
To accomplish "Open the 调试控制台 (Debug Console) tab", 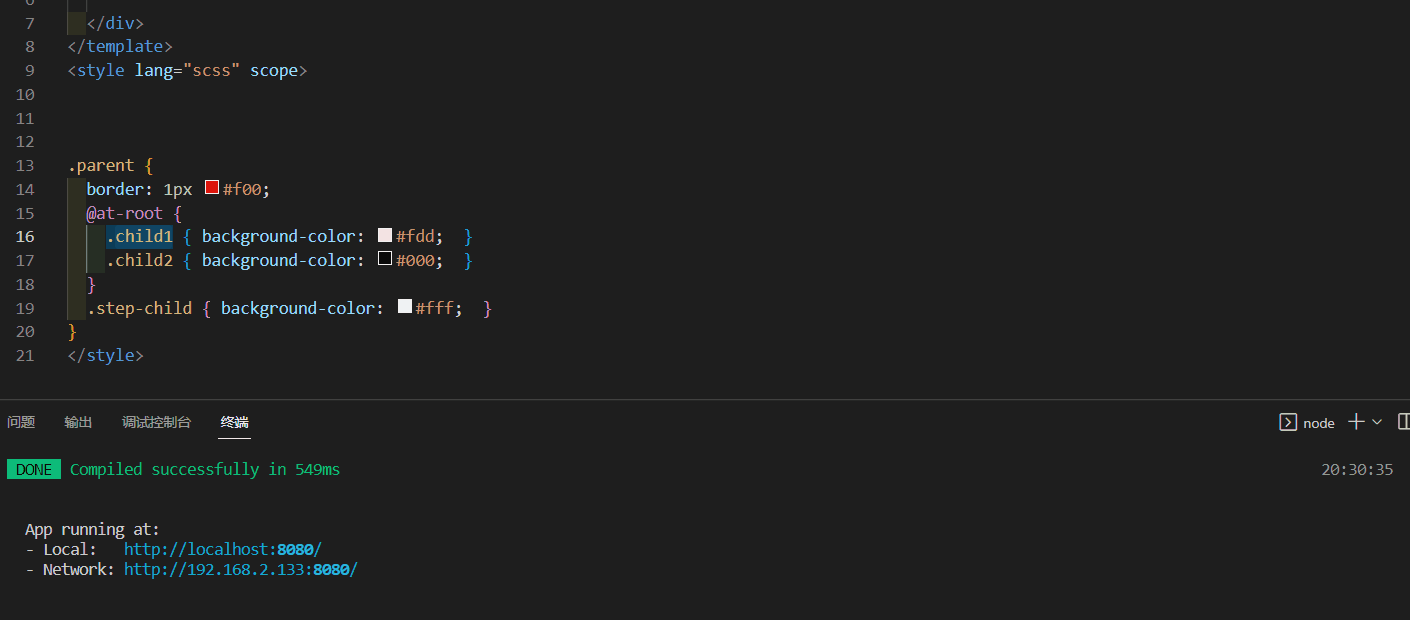I will [156, 422].
